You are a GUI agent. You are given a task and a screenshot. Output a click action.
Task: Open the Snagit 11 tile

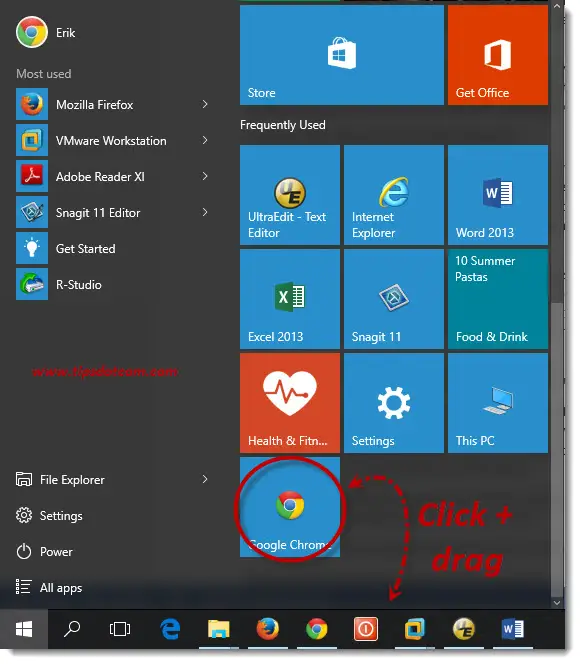(x=394, y=299)
